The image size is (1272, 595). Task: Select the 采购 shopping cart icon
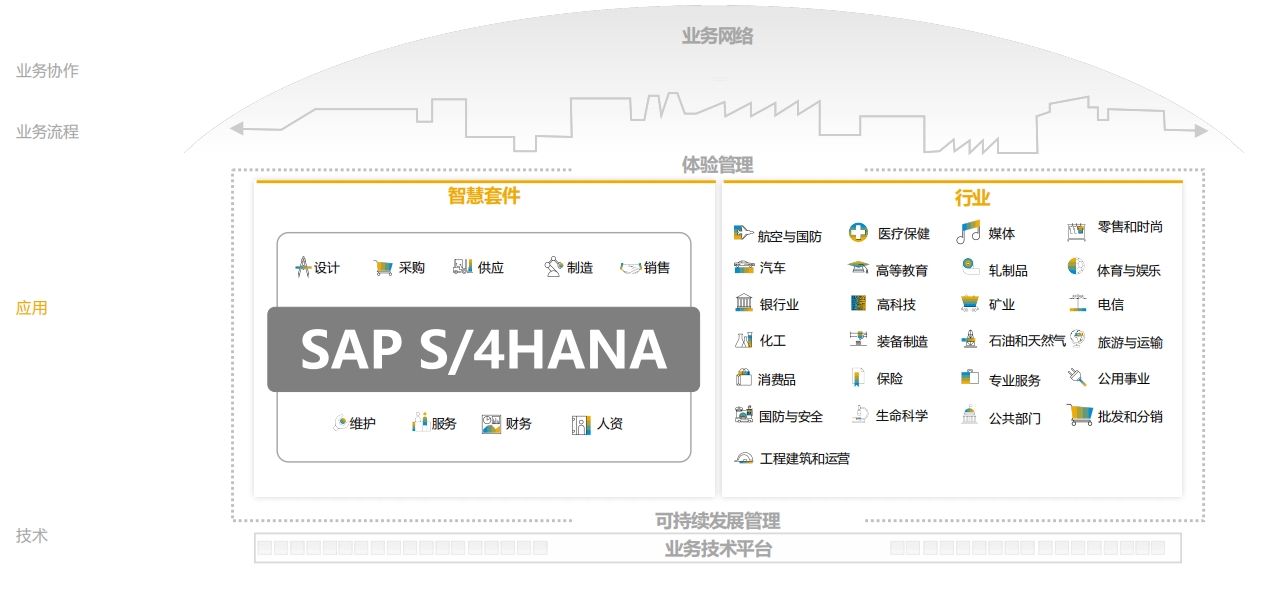click(383, 267)
